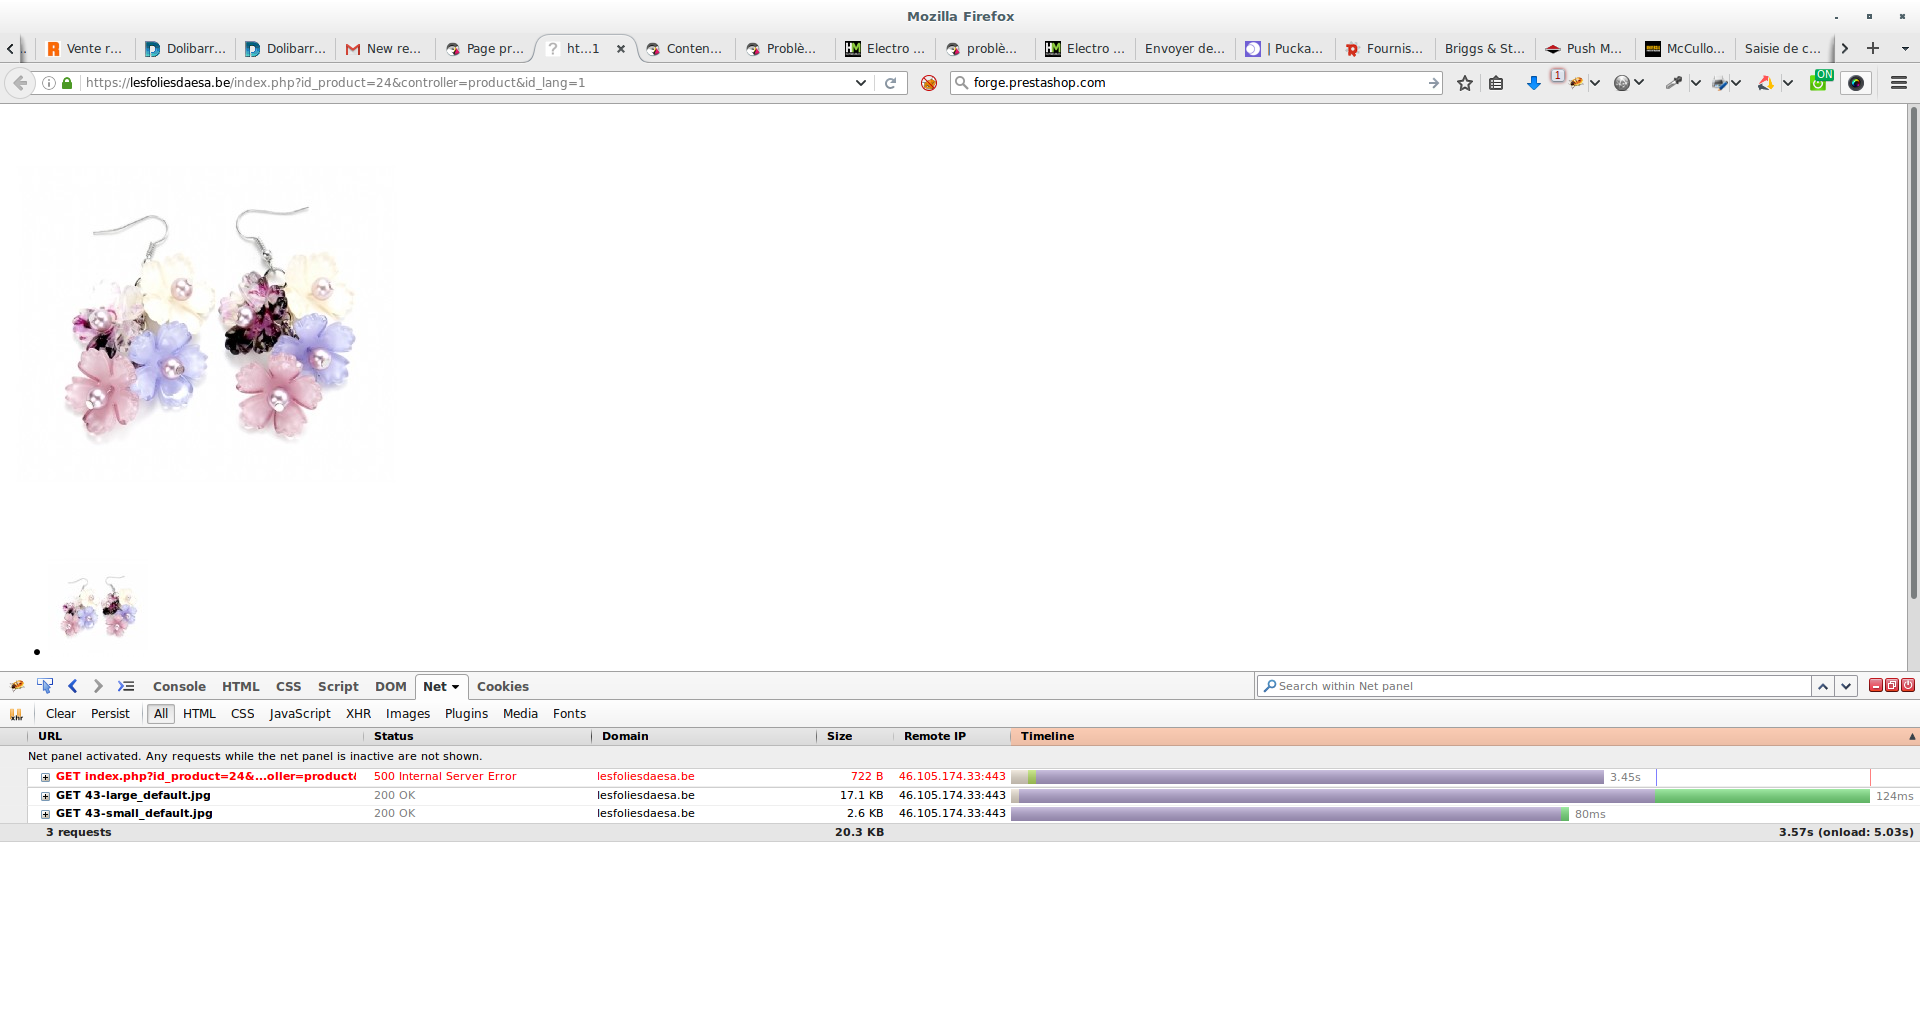
Task: Click the Firebug bug toolbar icon
Action: (1574, 83)
